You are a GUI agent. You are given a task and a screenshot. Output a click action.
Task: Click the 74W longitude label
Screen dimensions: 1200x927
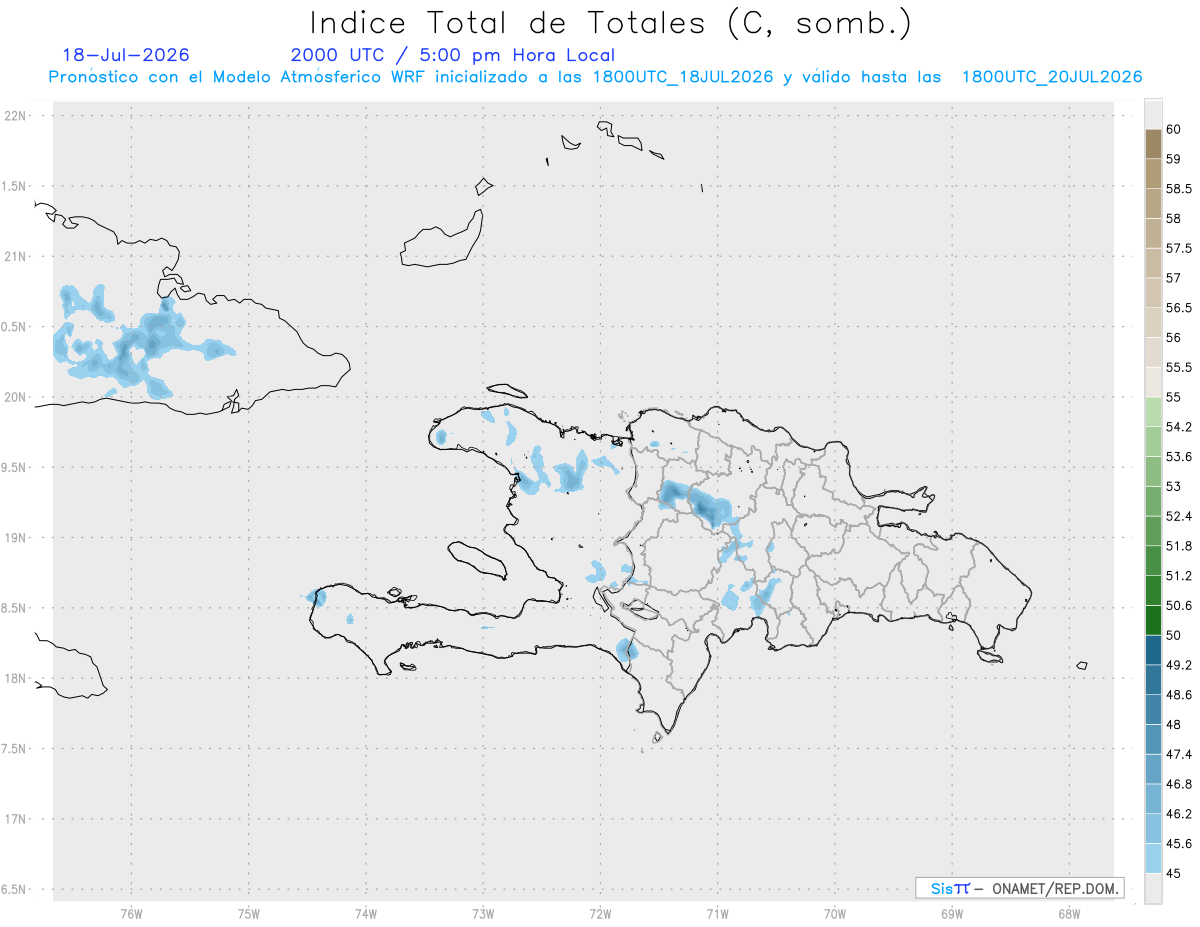tap(366, 914)
